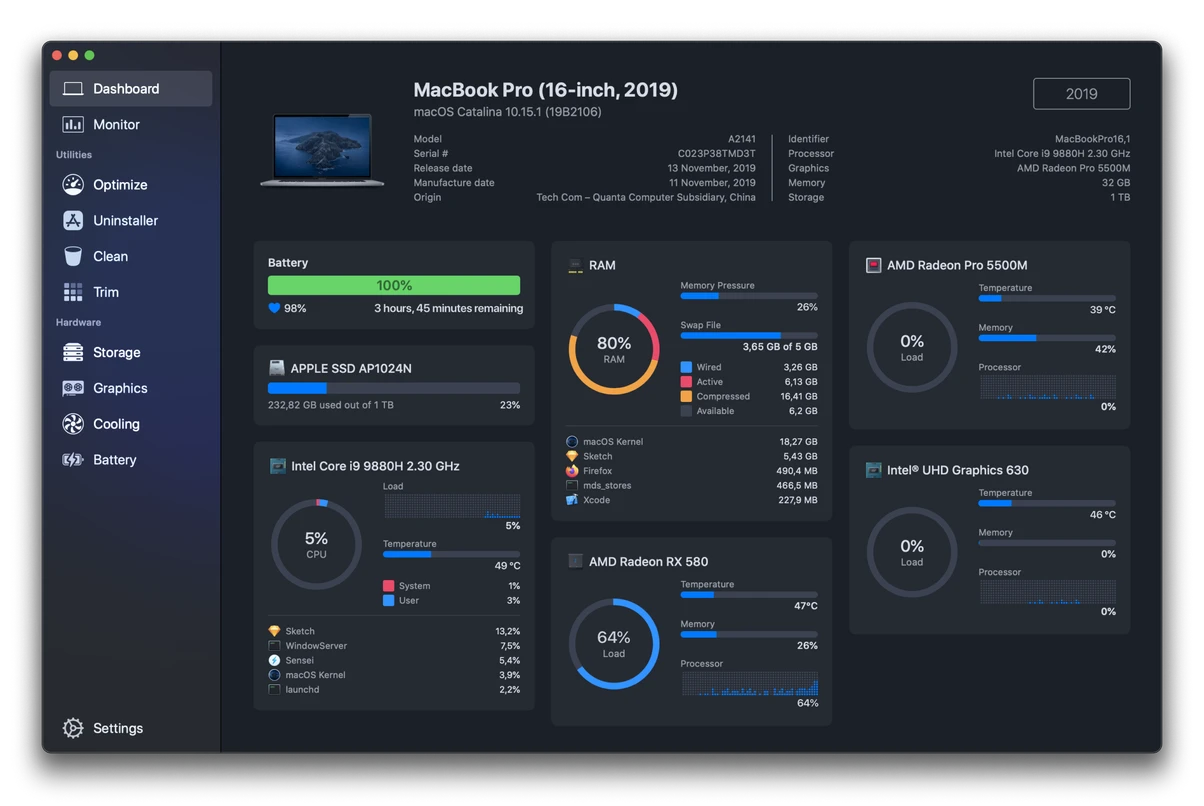The height and width of the screenshot is (806, 1204).
Task: Click the CPU Temperature bar
Action: click(x=451, y=554)
